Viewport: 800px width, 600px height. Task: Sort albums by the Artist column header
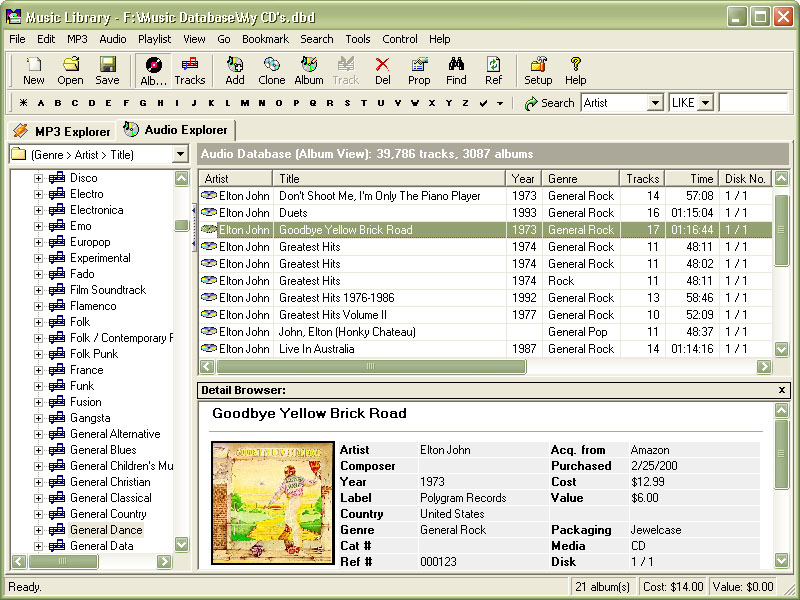click(x=236, y=179)
